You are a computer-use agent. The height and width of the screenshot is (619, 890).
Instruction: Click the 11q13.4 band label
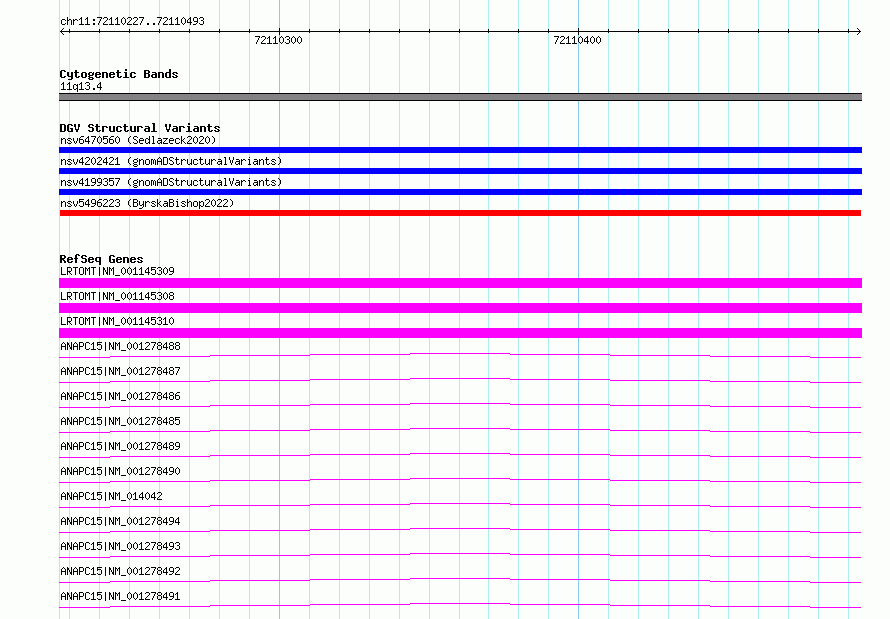pyautogui.click(x=81, y=86)
